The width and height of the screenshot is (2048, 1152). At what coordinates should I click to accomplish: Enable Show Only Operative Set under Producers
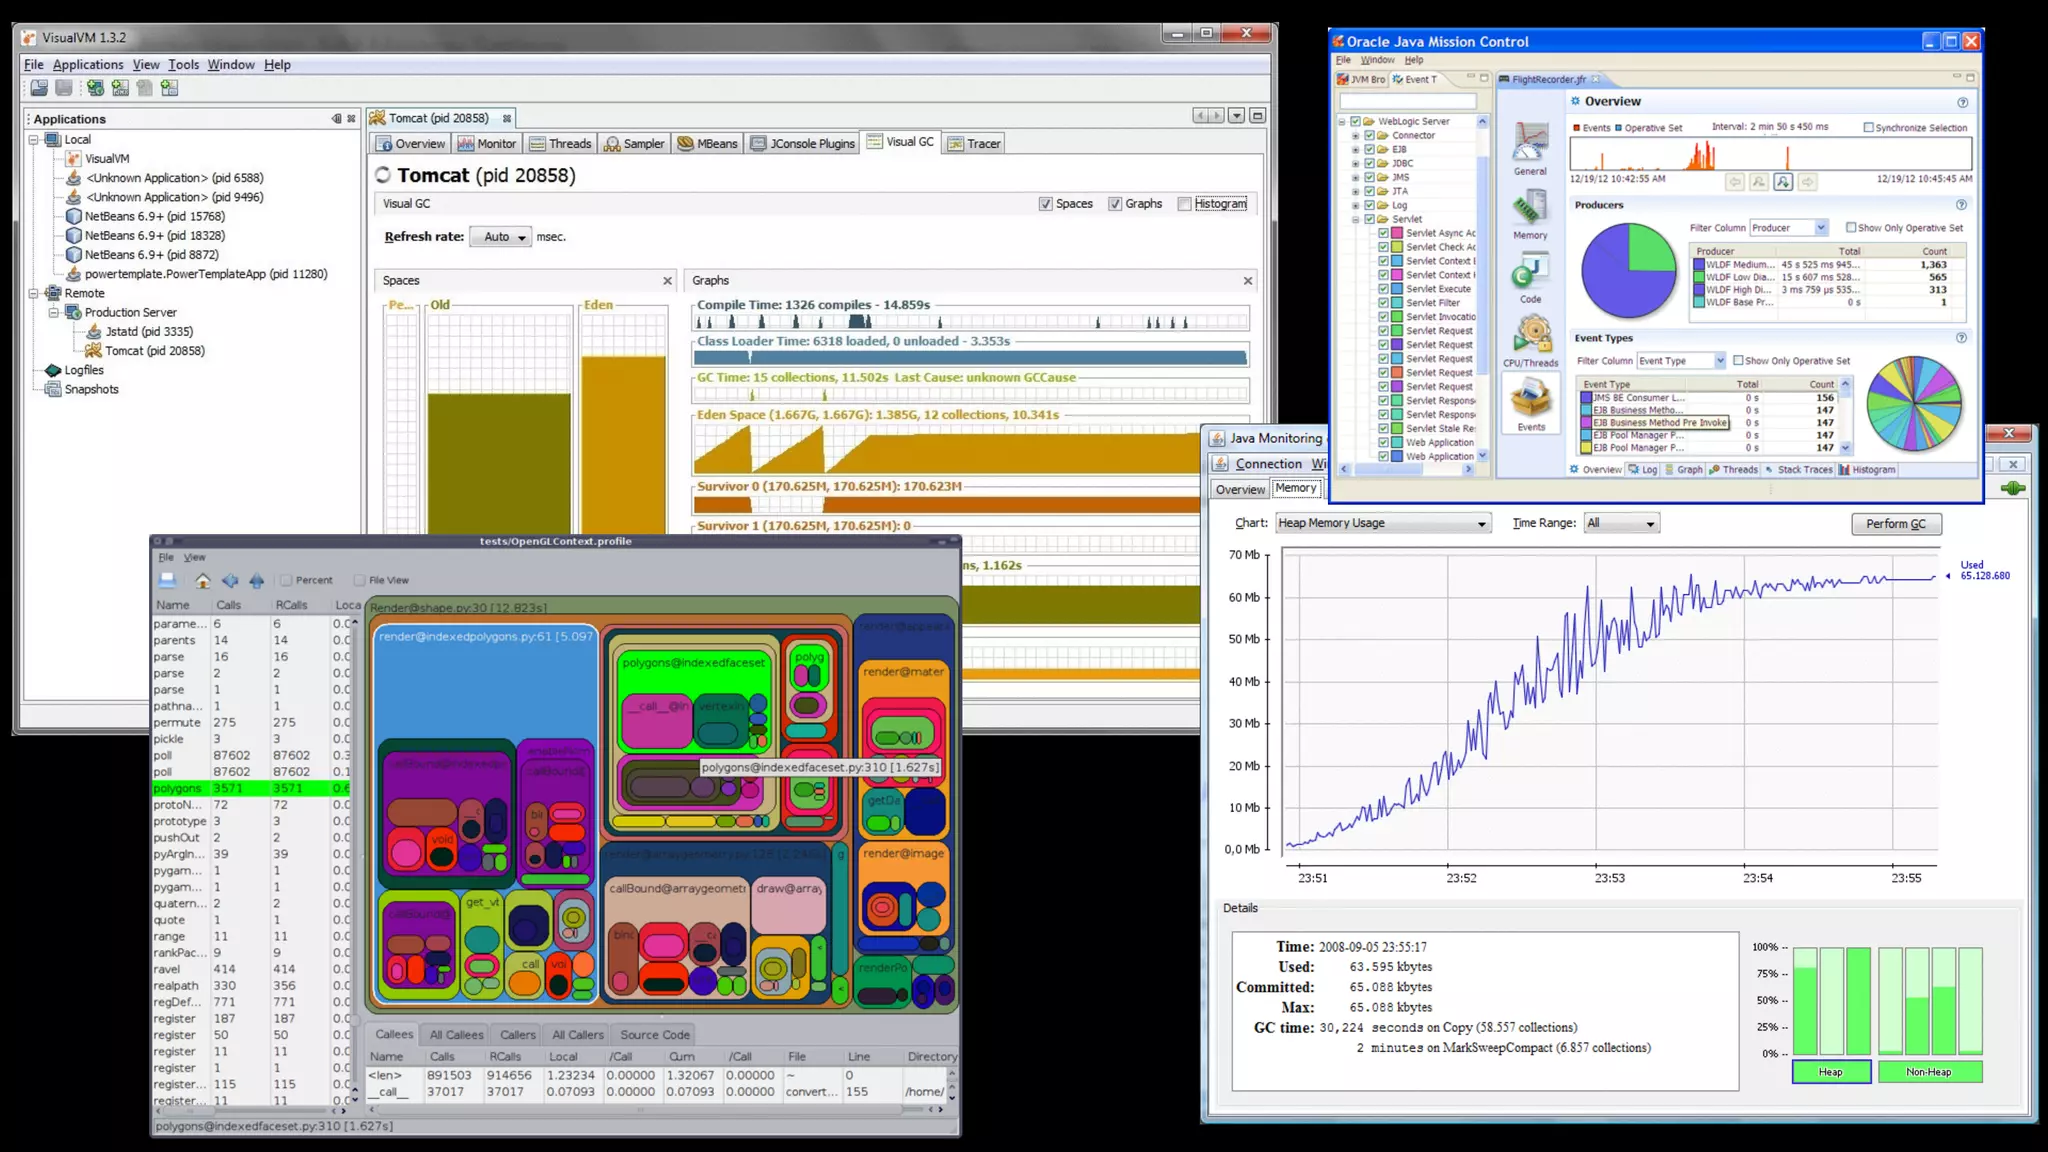point(1851,228)
